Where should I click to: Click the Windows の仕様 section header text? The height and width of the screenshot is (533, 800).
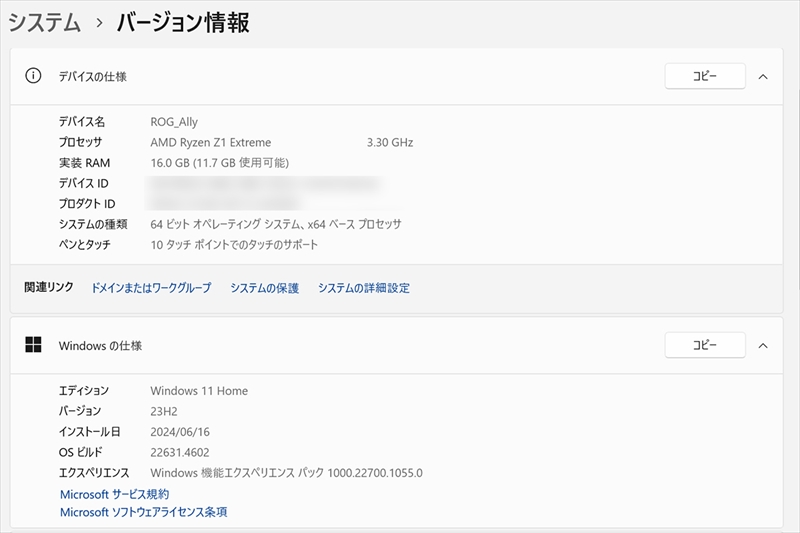(x=100, y=346)
